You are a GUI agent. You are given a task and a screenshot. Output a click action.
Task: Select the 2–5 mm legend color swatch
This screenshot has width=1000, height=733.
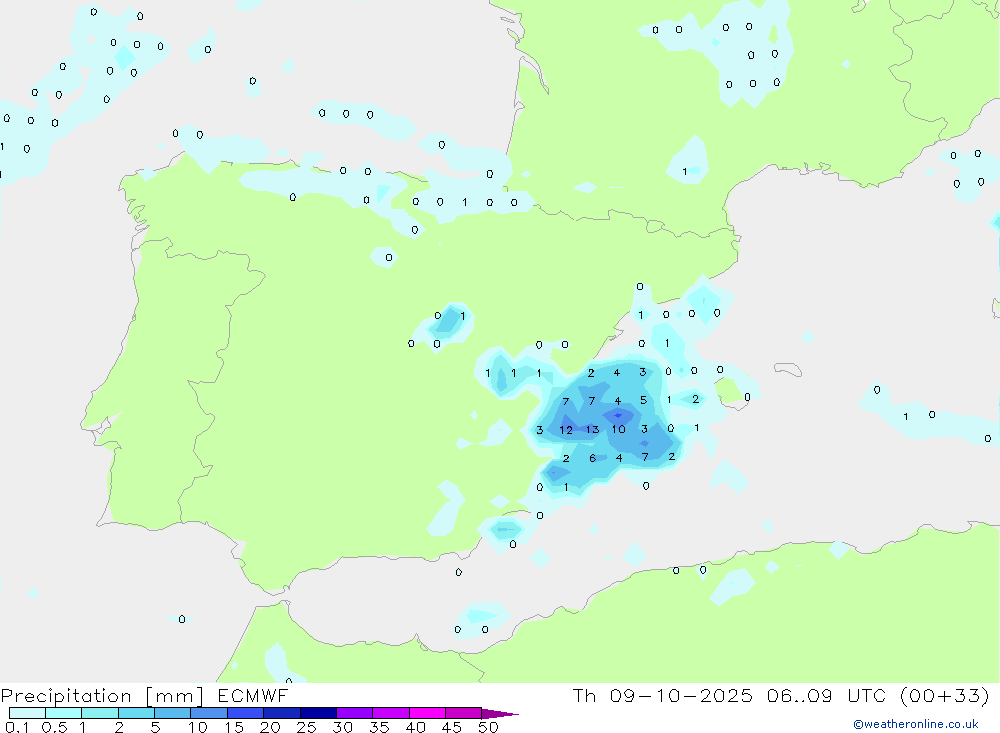[x=136, y=713]
